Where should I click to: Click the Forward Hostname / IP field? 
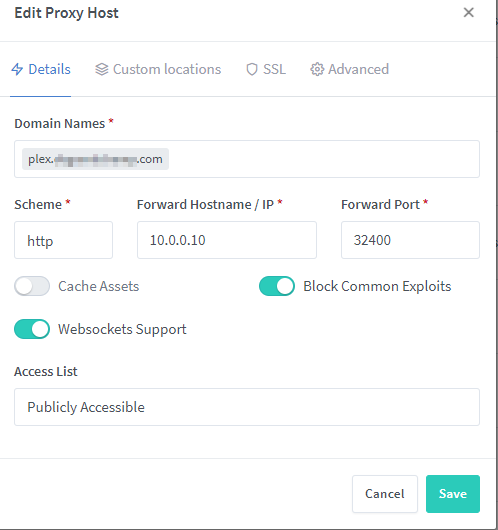tap(227, 240)
